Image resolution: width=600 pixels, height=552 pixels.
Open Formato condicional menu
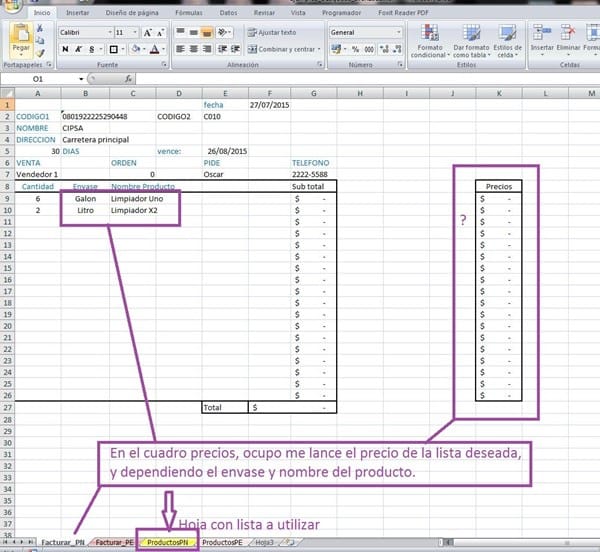pyautogui.click(x=430, y=41)
